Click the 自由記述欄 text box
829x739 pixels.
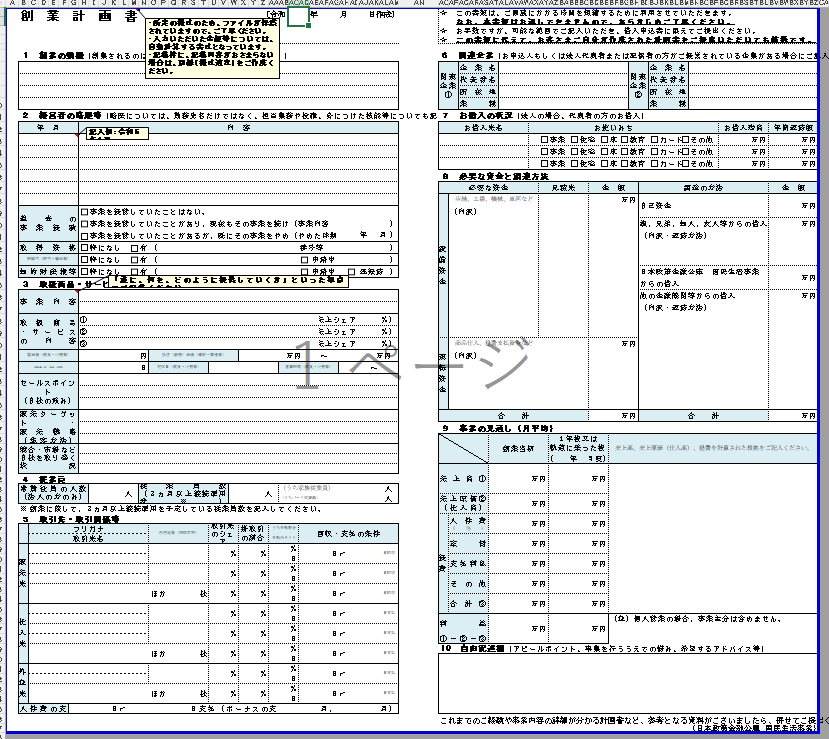(x=628, y=684)
